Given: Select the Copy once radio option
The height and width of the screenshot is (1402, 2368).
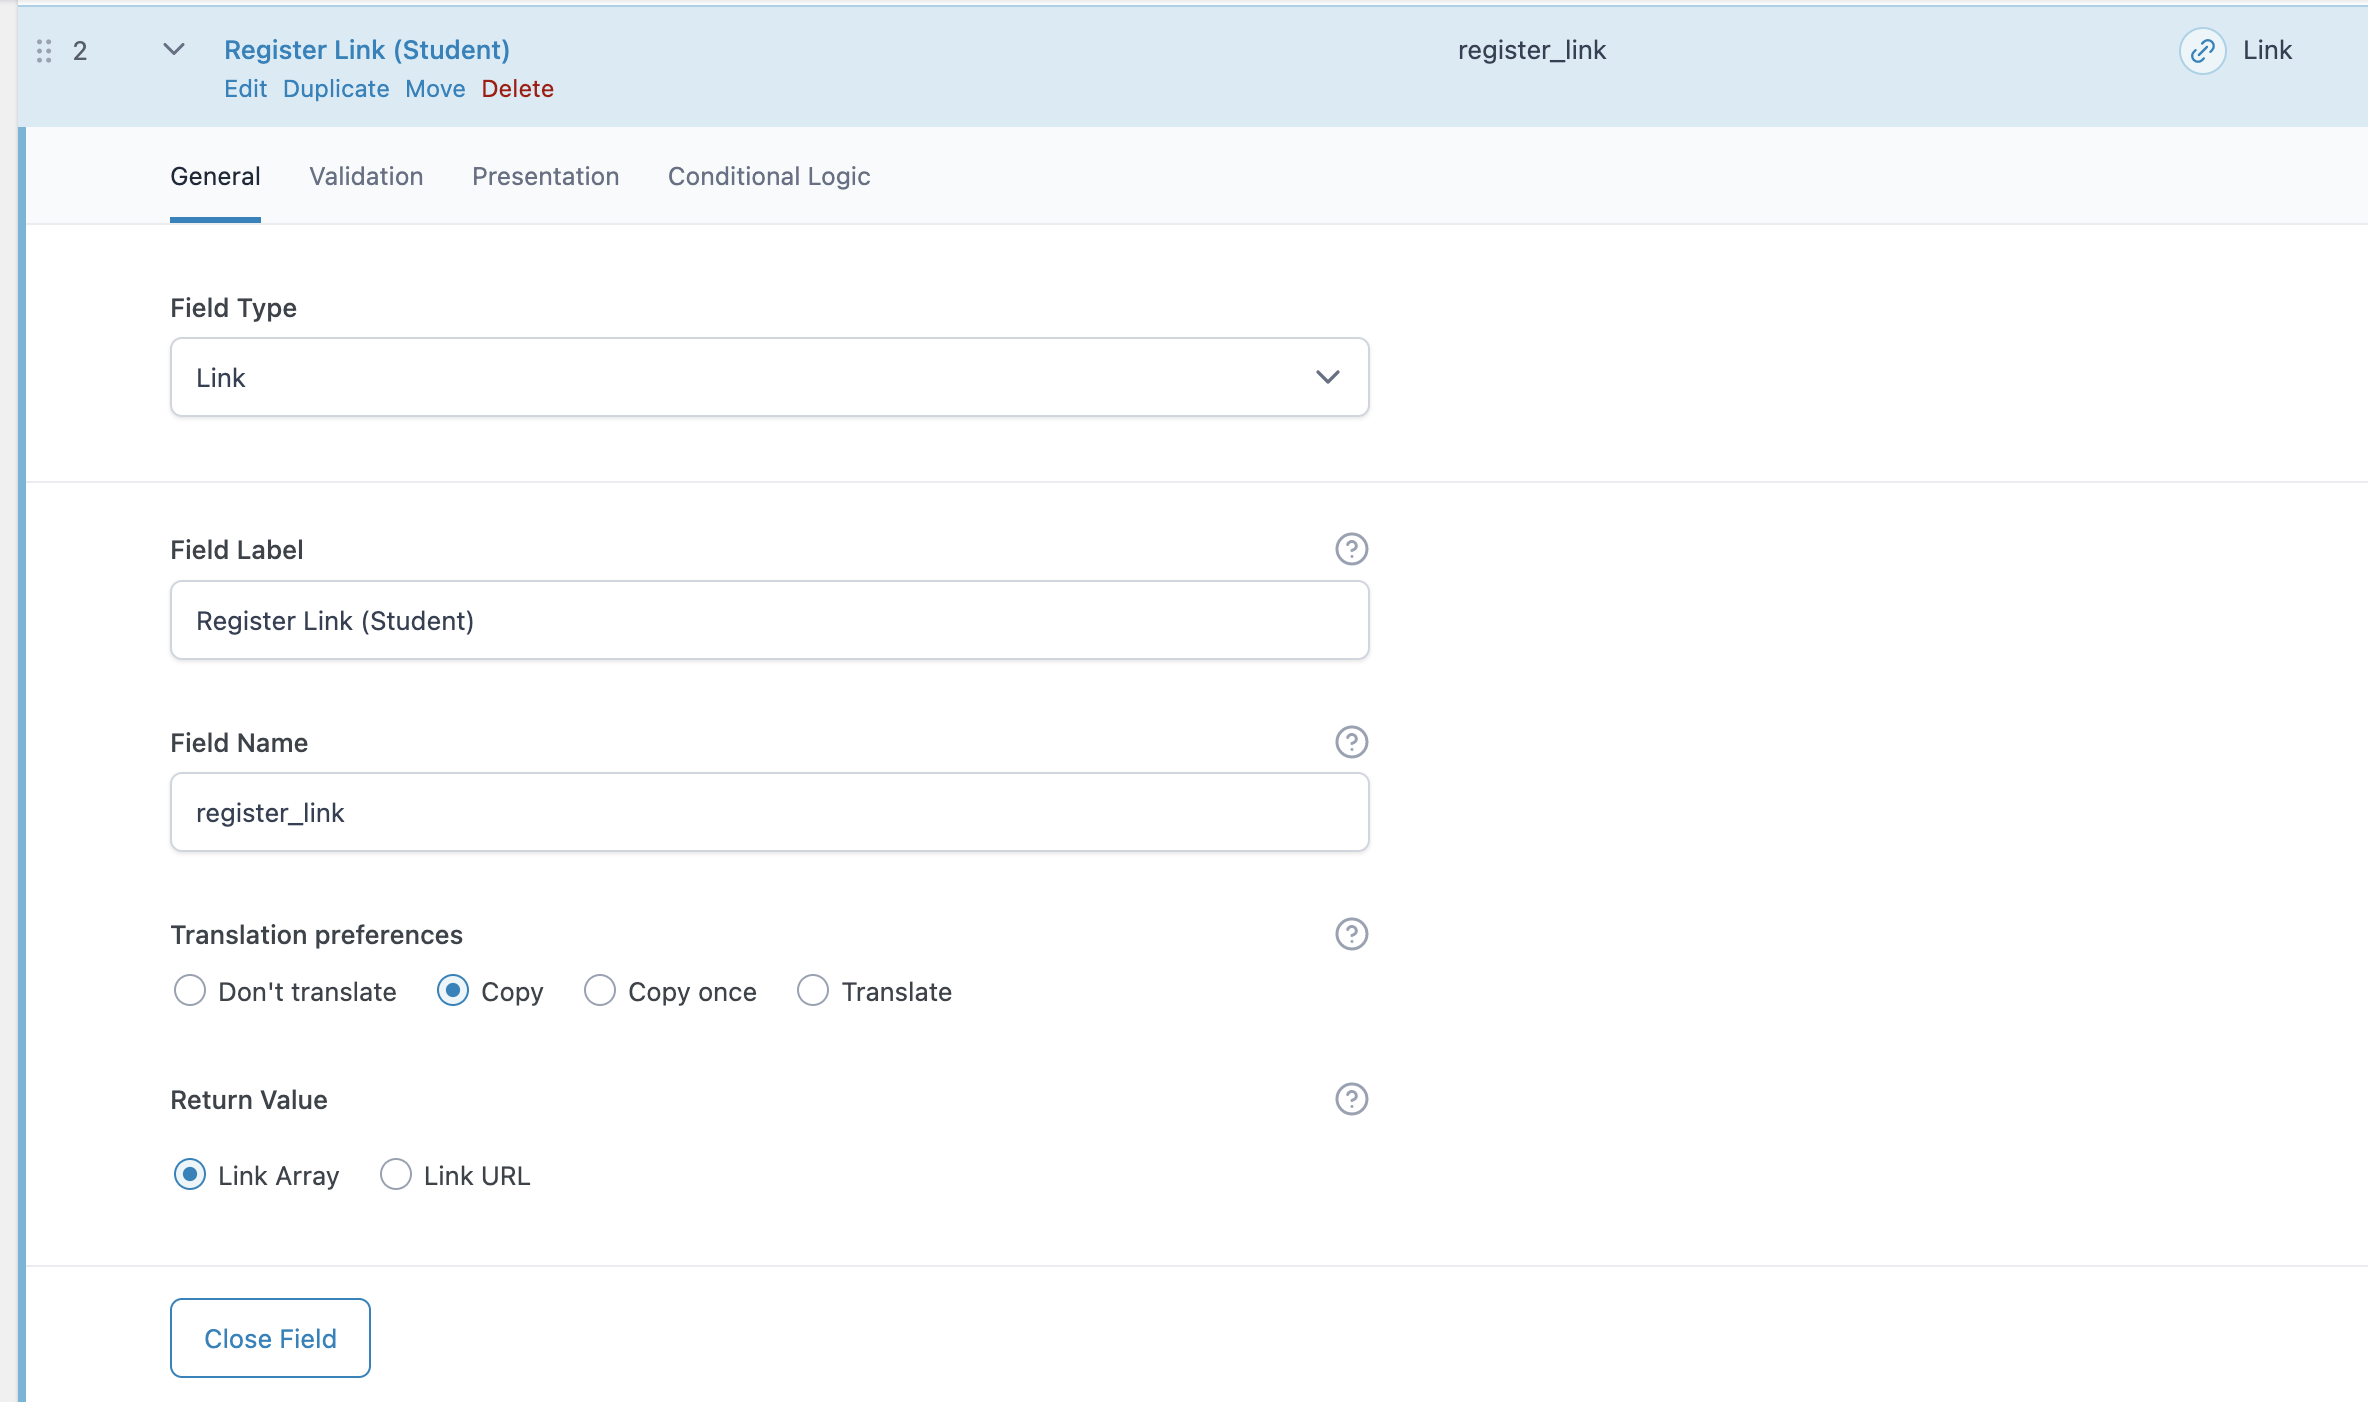Looking at the screenshot, I should [x=600, y=991].
